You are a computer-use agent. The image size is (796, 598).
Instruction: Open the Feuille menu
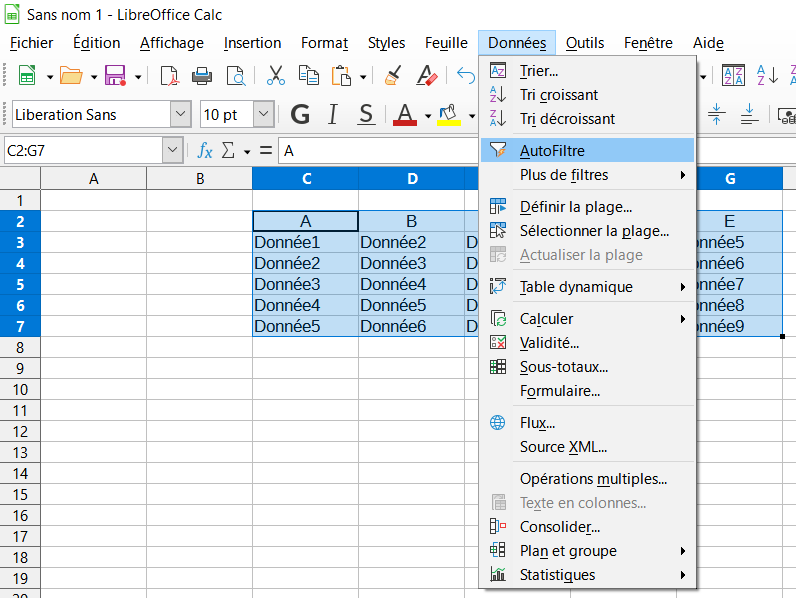[446, 43]
